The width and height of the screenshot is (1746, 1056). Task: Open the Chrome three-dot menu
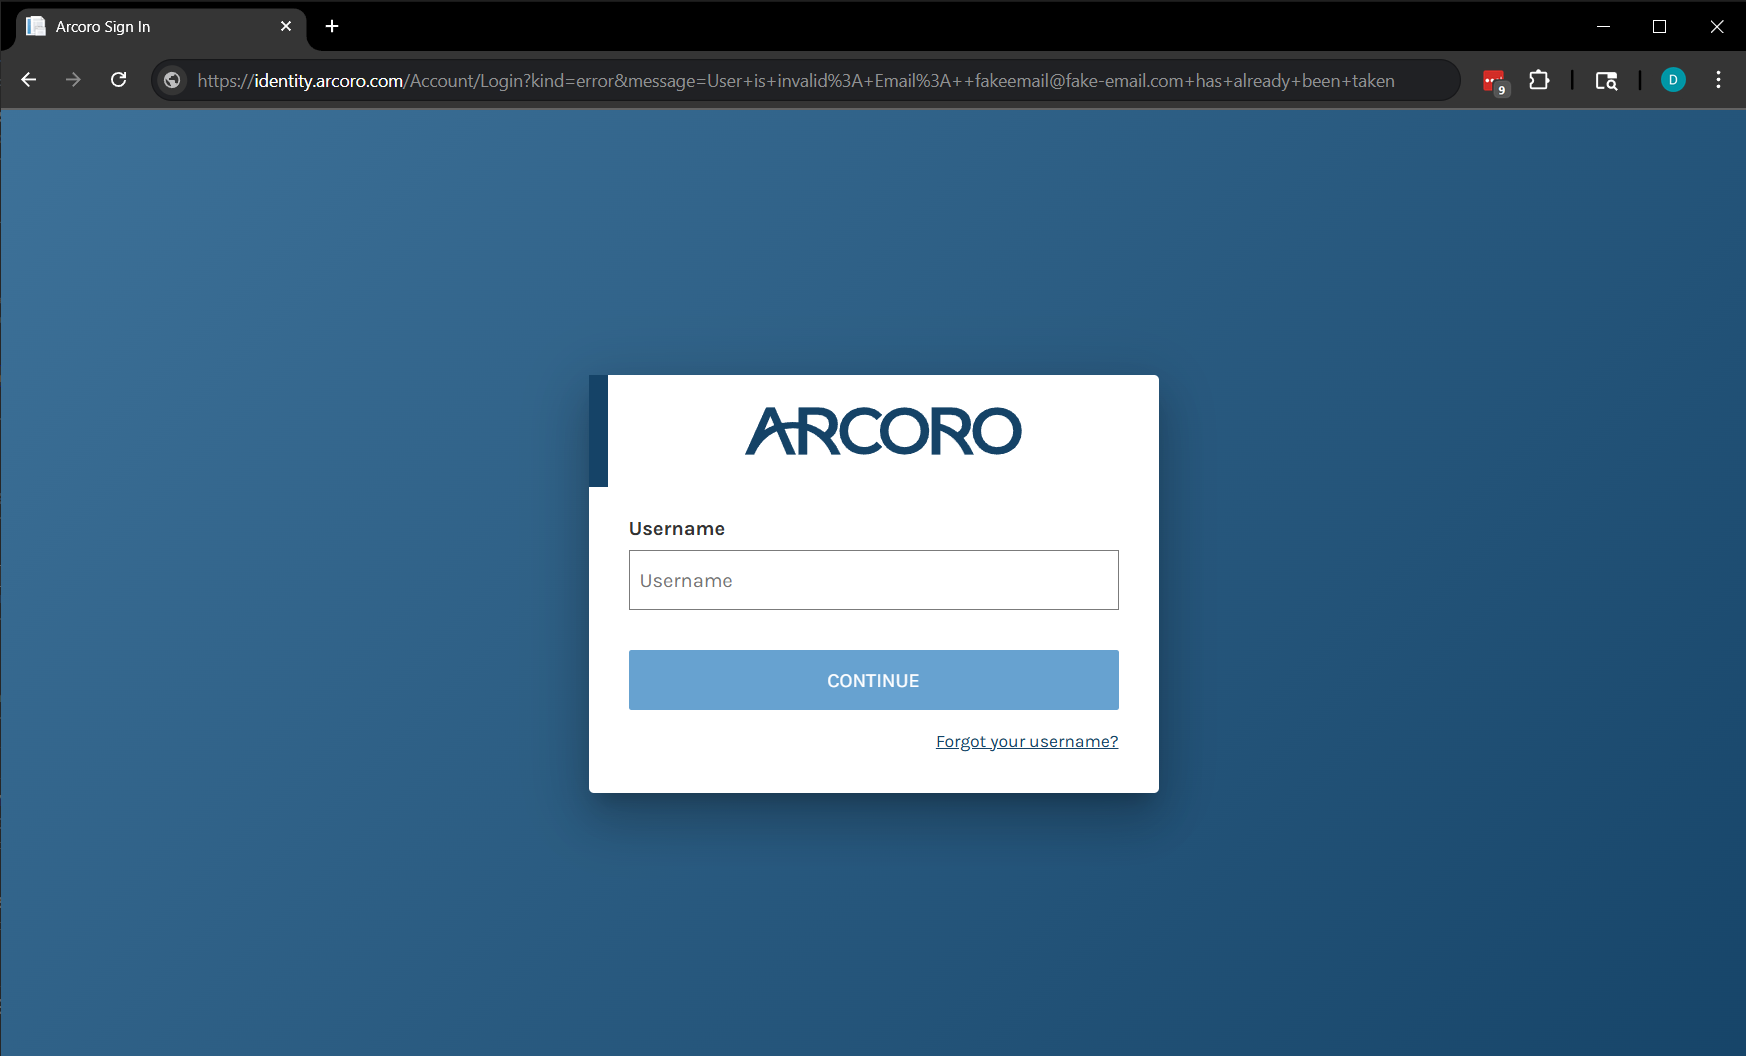(x=1718, y=80)
